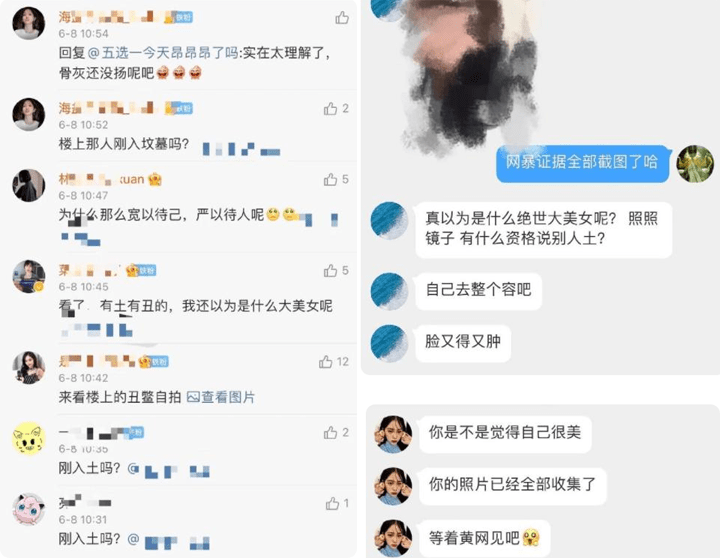720x558 pixels.
Task: Open the @五选一今天昂昂昂了吗 mention
Action: pos(163,53)
